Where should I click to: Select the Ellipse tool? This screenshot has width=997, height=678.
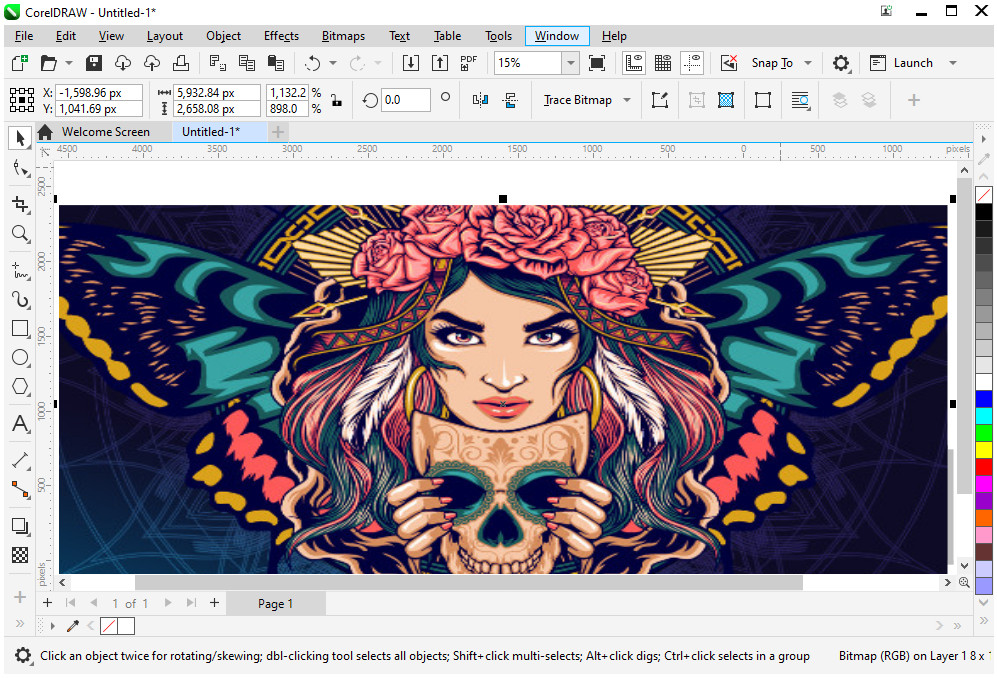click(x=20, y=357)
